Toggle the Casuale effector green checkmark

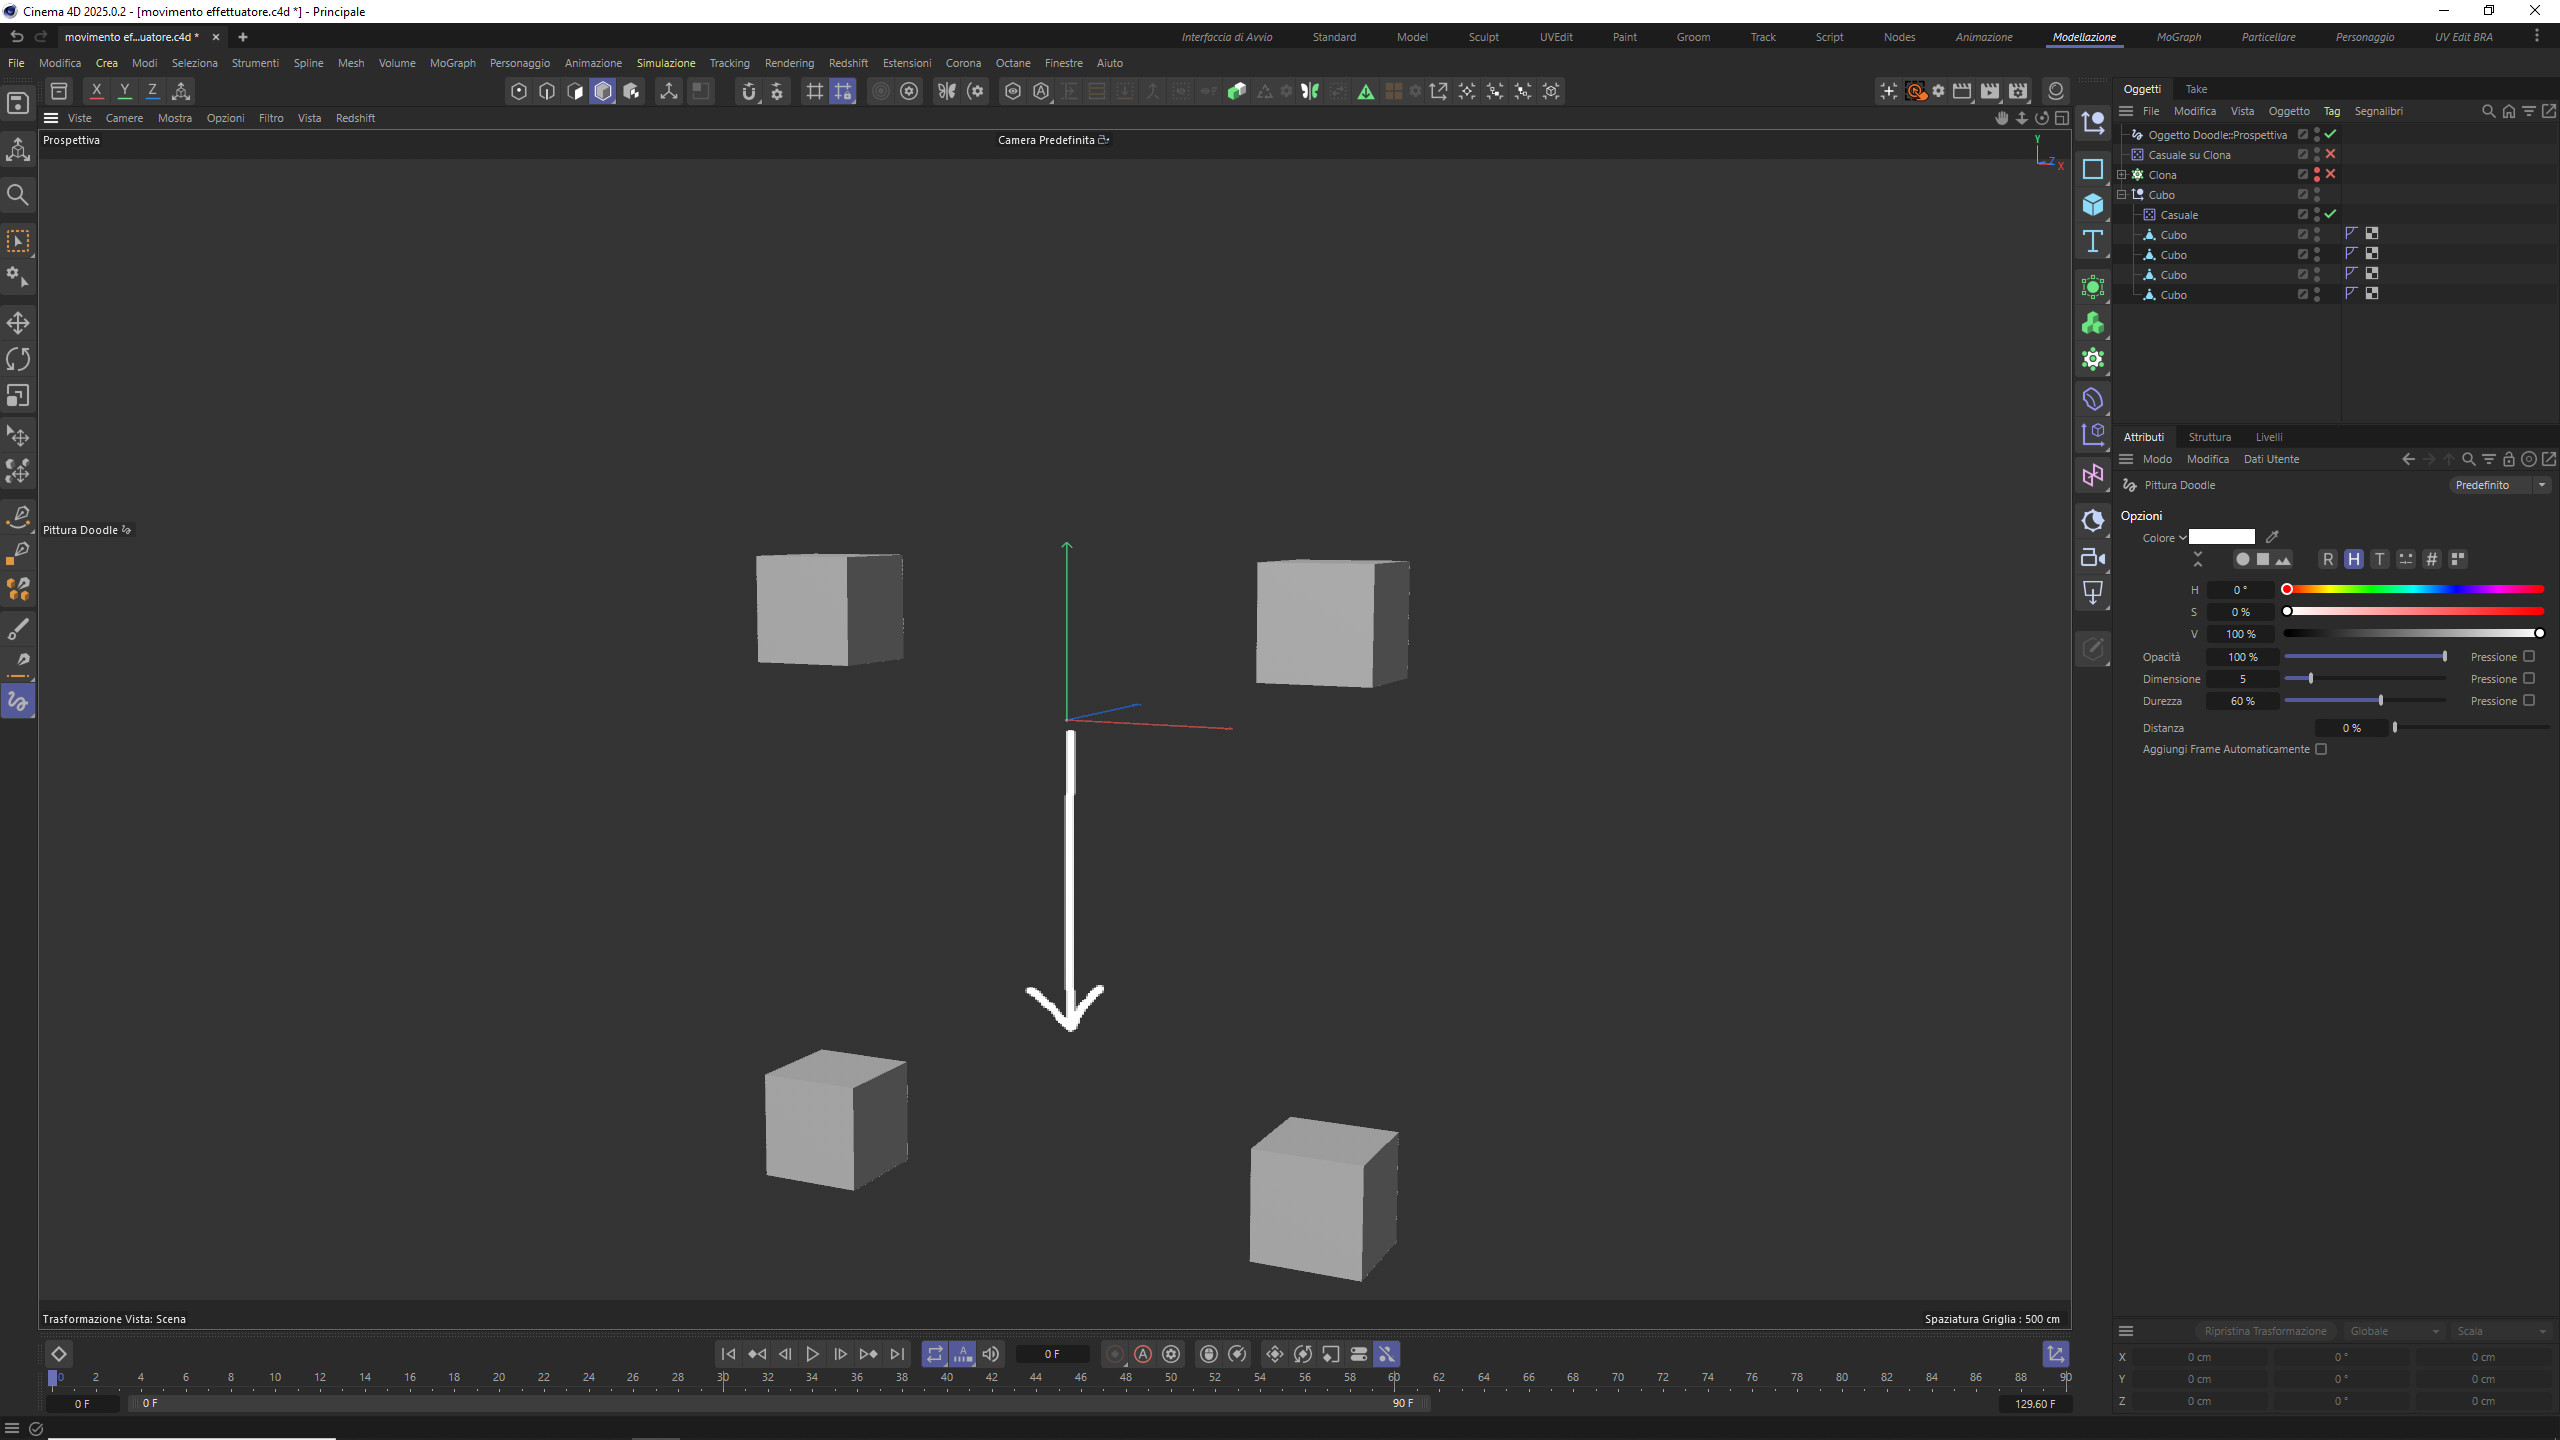2330,214
